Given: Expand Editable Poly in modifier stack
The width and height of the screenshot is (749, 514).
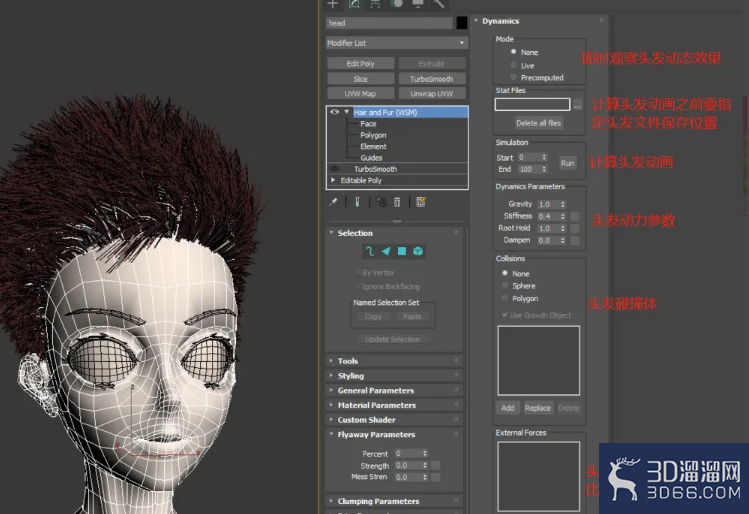Looking at the screenshot, I should (x=333, y=180).
